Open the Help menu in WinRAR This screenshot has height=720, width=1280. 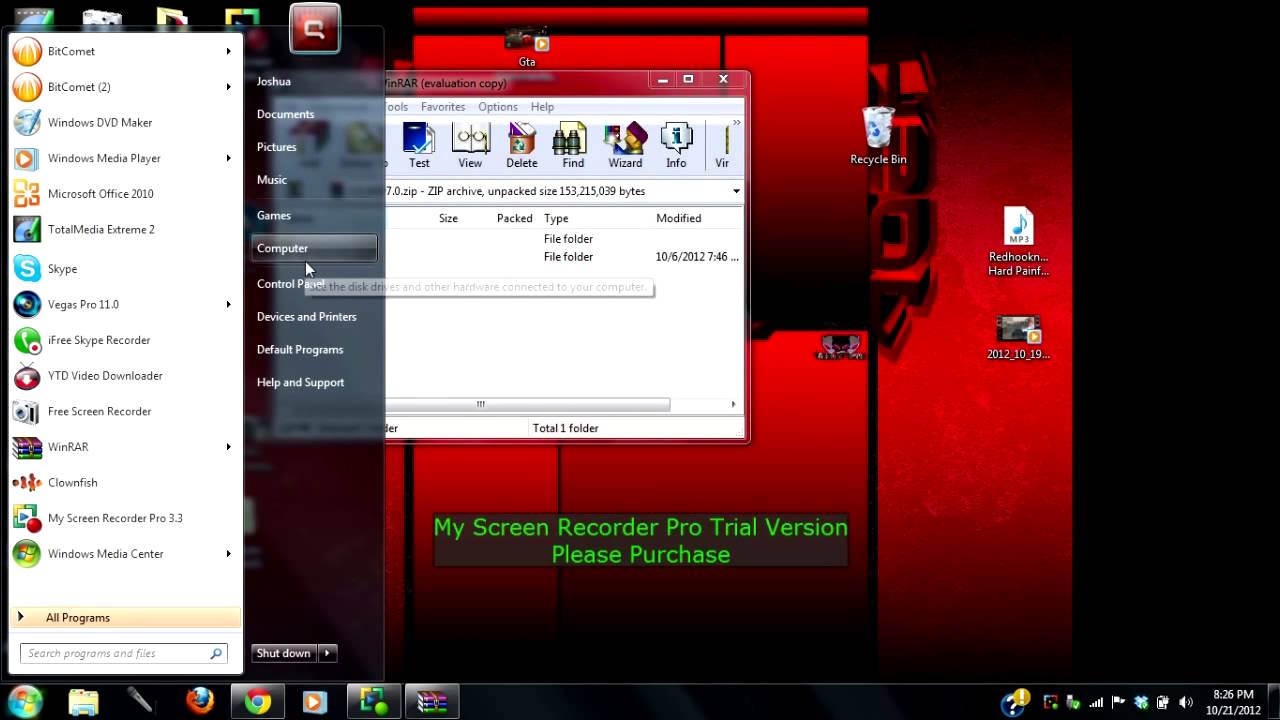tap(542, 107)
